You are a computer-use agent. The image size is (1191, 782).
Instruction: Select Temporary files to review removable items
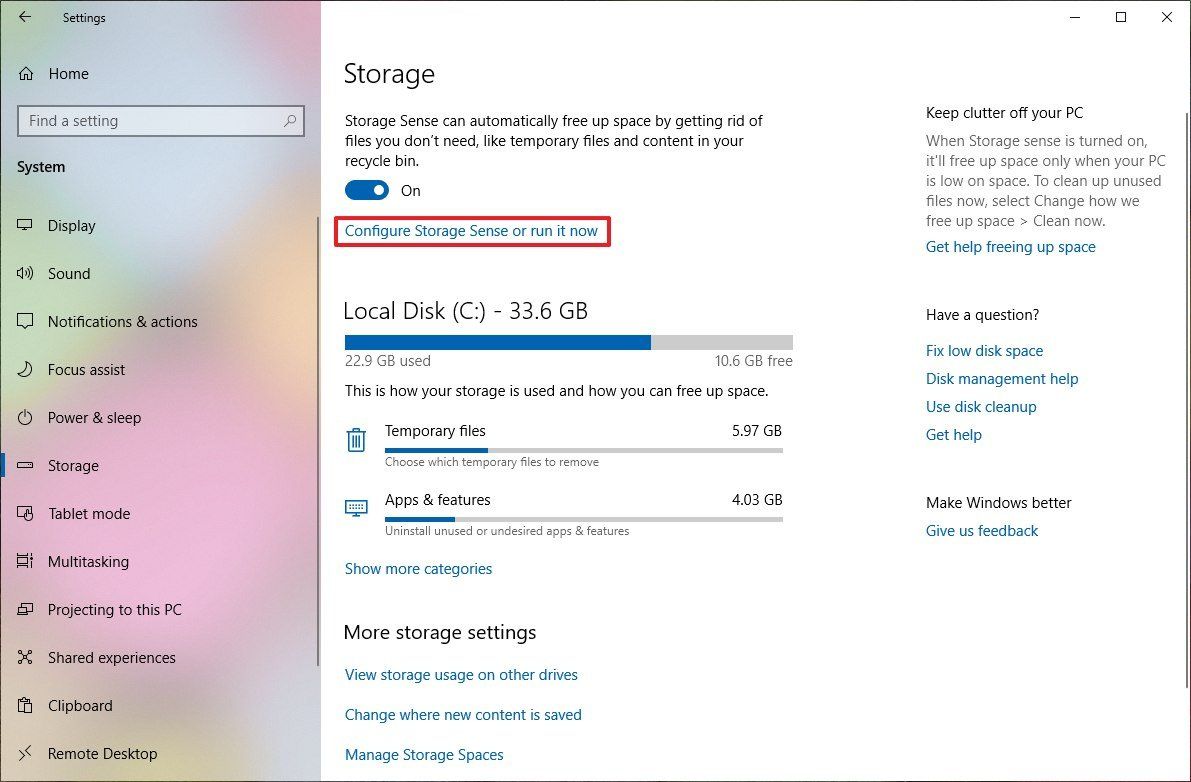point(435,431)
